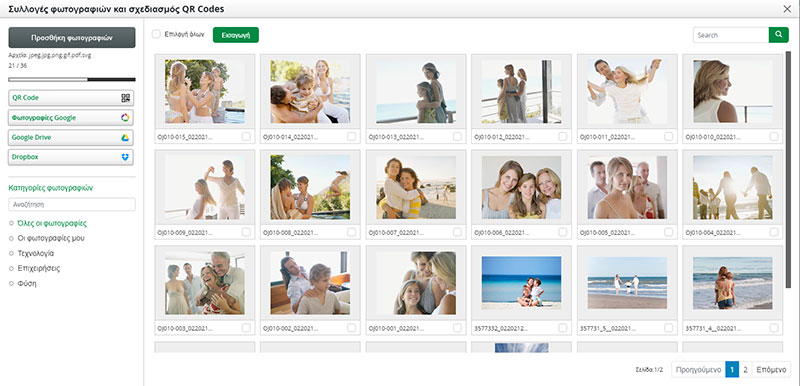Click the Κατηγορίες φωτογραφιών heading
Screen dimensions: 800x386
[x=51, y=188]
